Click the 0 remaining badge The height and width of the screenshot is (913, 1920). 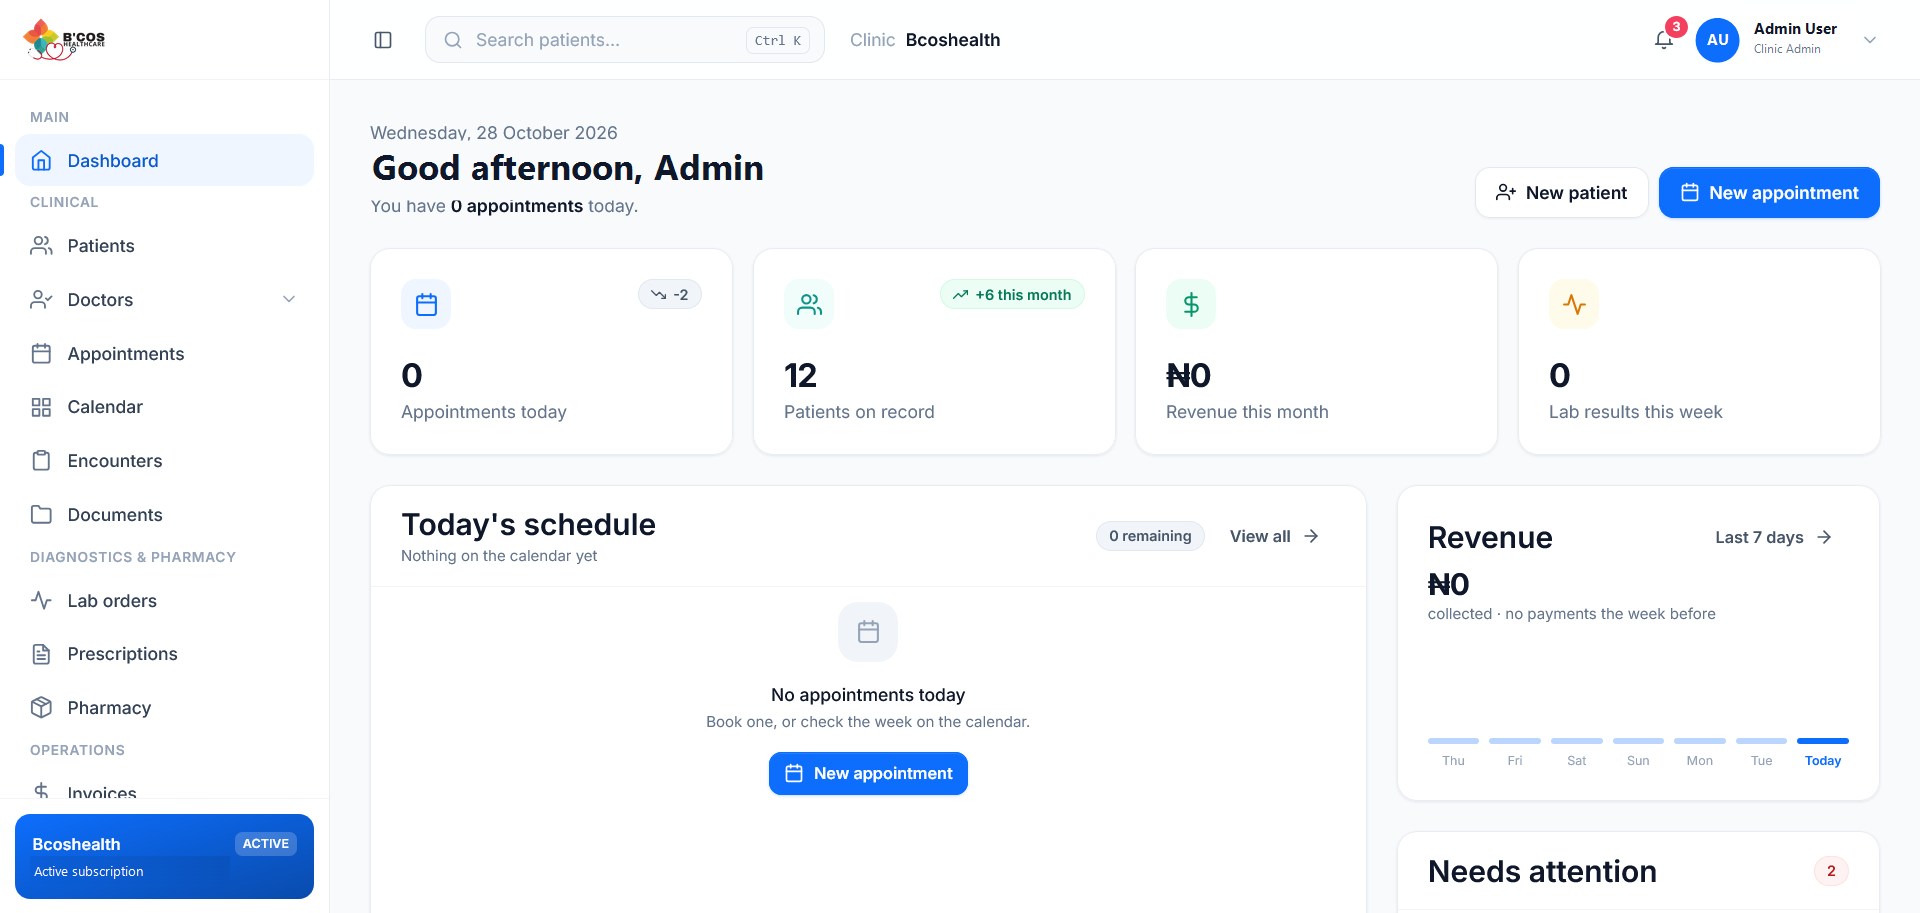[x=1150, y=536]
